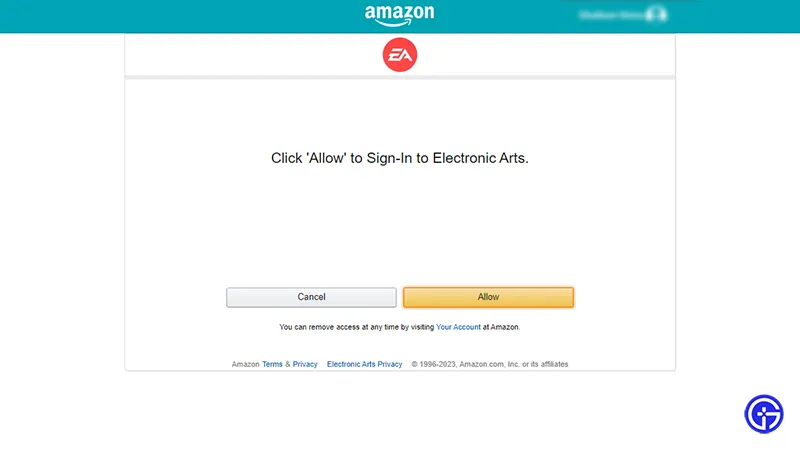Click the 'at Amazon.' text after link

(502, 327)
